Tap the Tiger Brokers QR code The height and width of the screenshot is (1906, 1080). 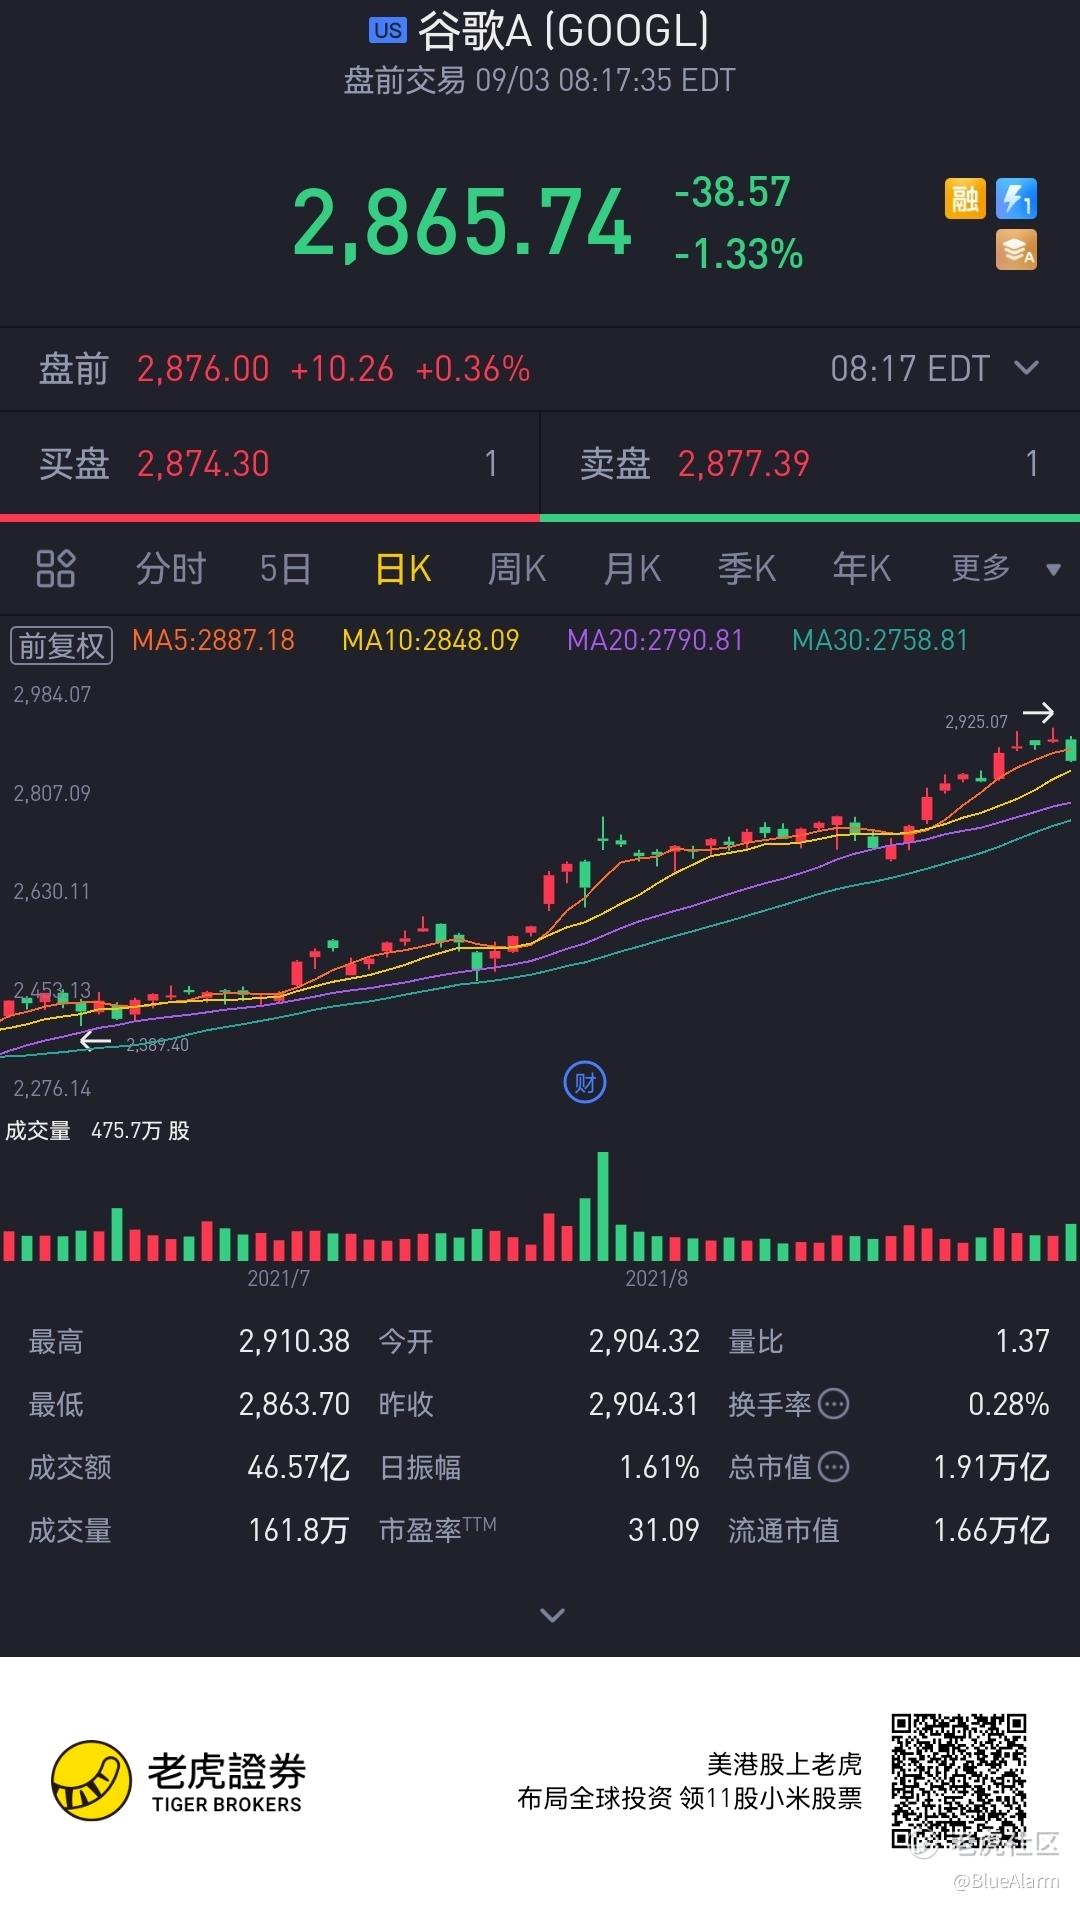(x=959, y=1780)
